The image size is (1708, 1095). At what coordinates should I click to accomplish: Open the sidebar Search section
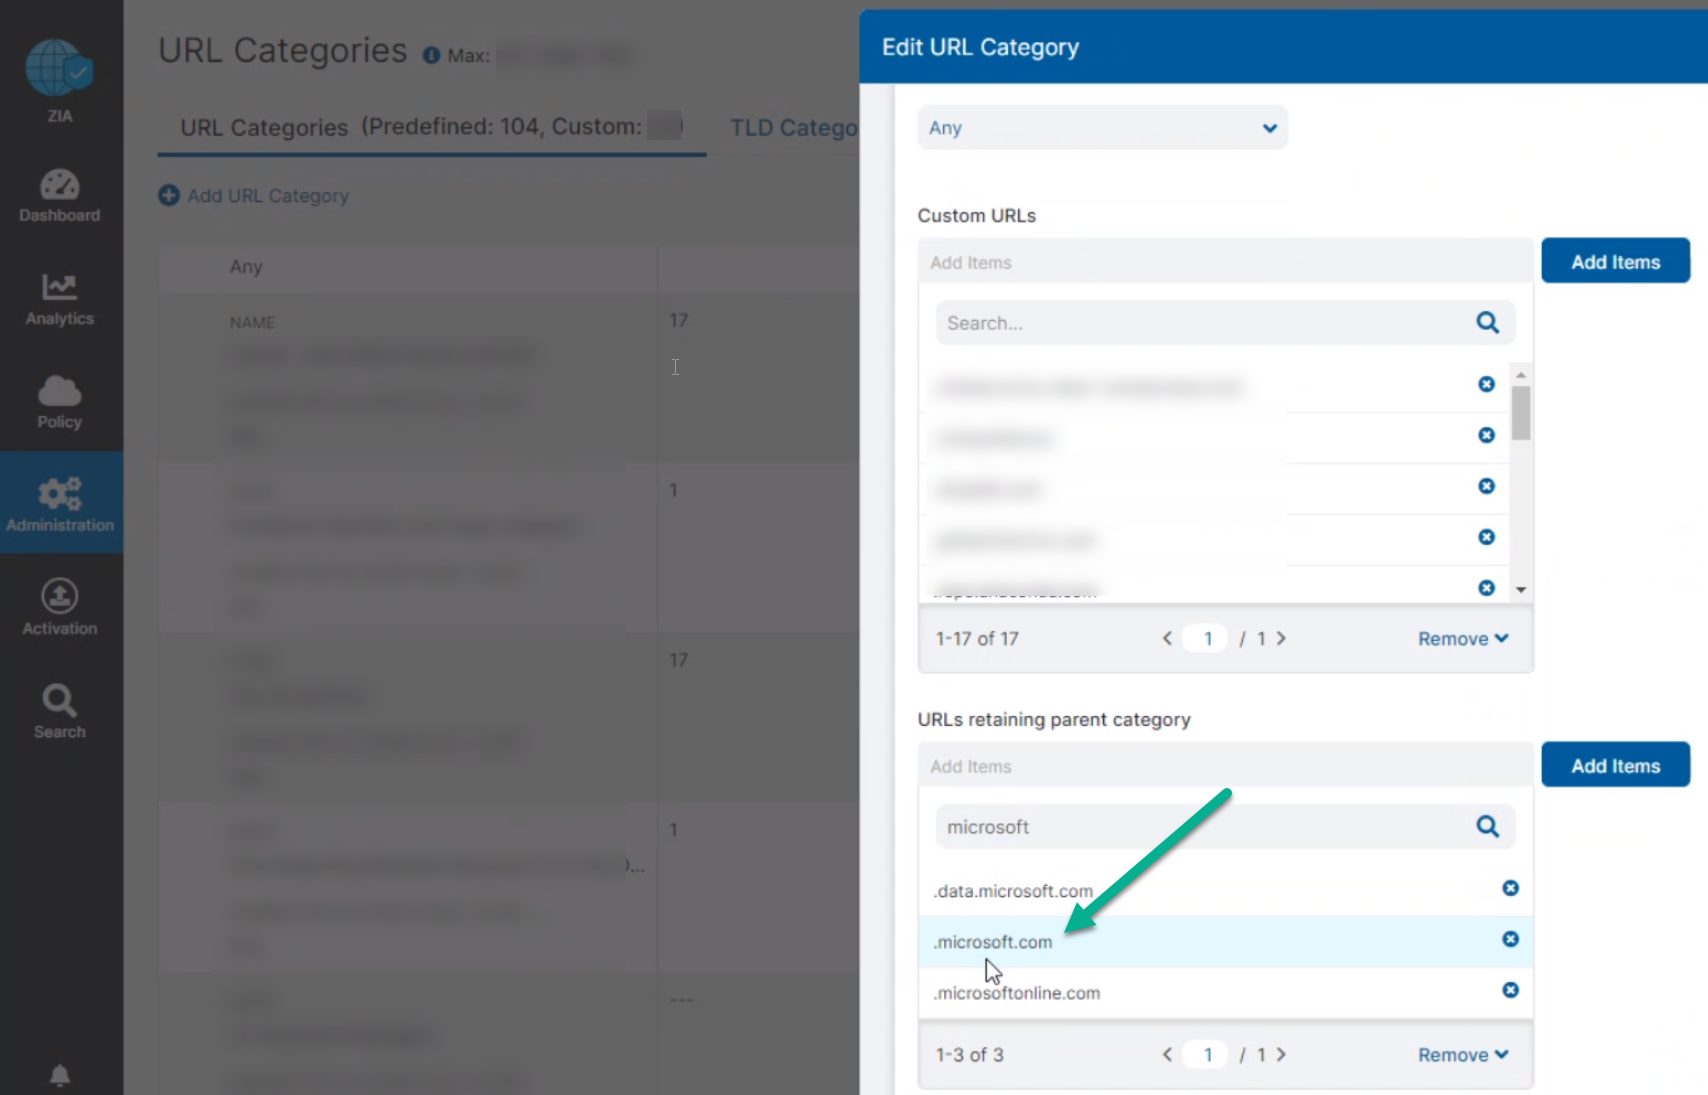point(59,711)
